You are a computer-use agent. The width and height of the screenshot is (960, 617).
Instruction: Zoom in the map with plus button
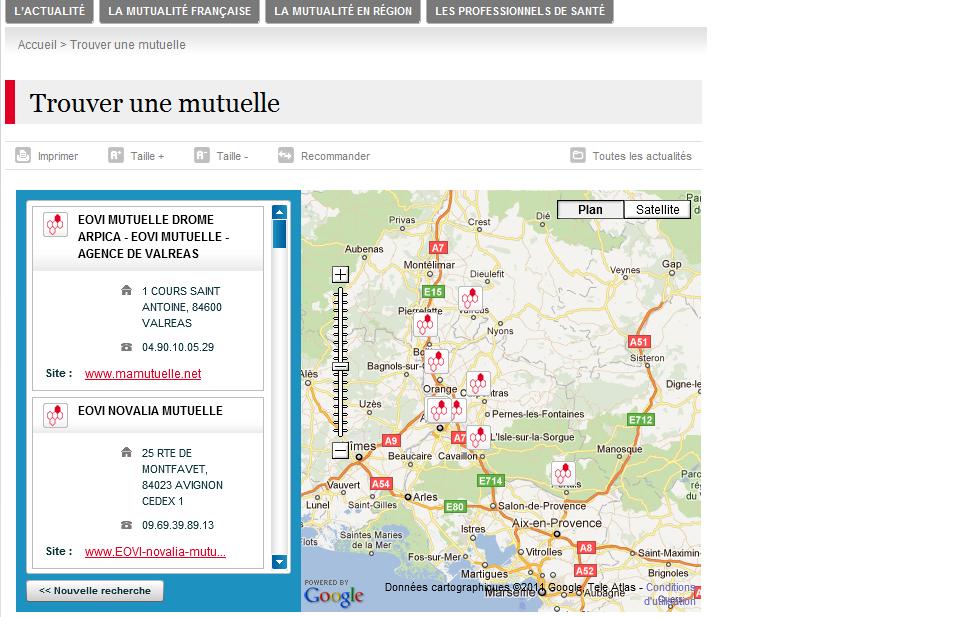coord(340,274)
